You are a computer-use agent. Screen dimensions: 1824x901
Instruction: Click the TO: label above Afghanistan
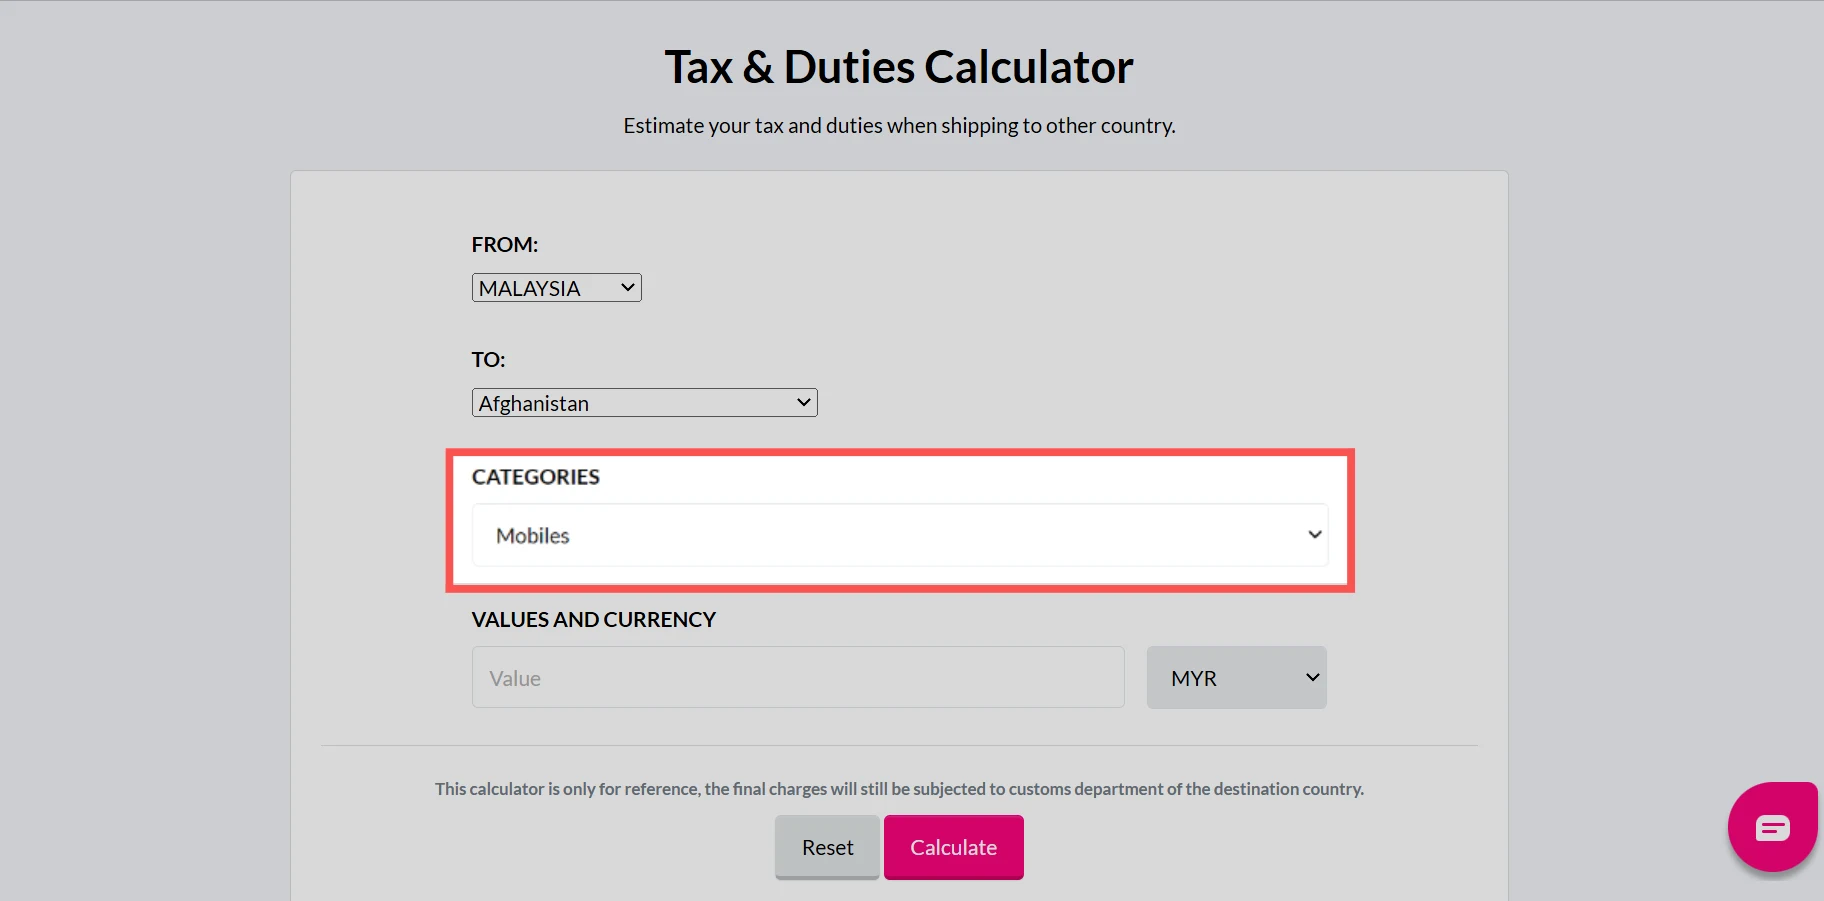tap(487, 359)
